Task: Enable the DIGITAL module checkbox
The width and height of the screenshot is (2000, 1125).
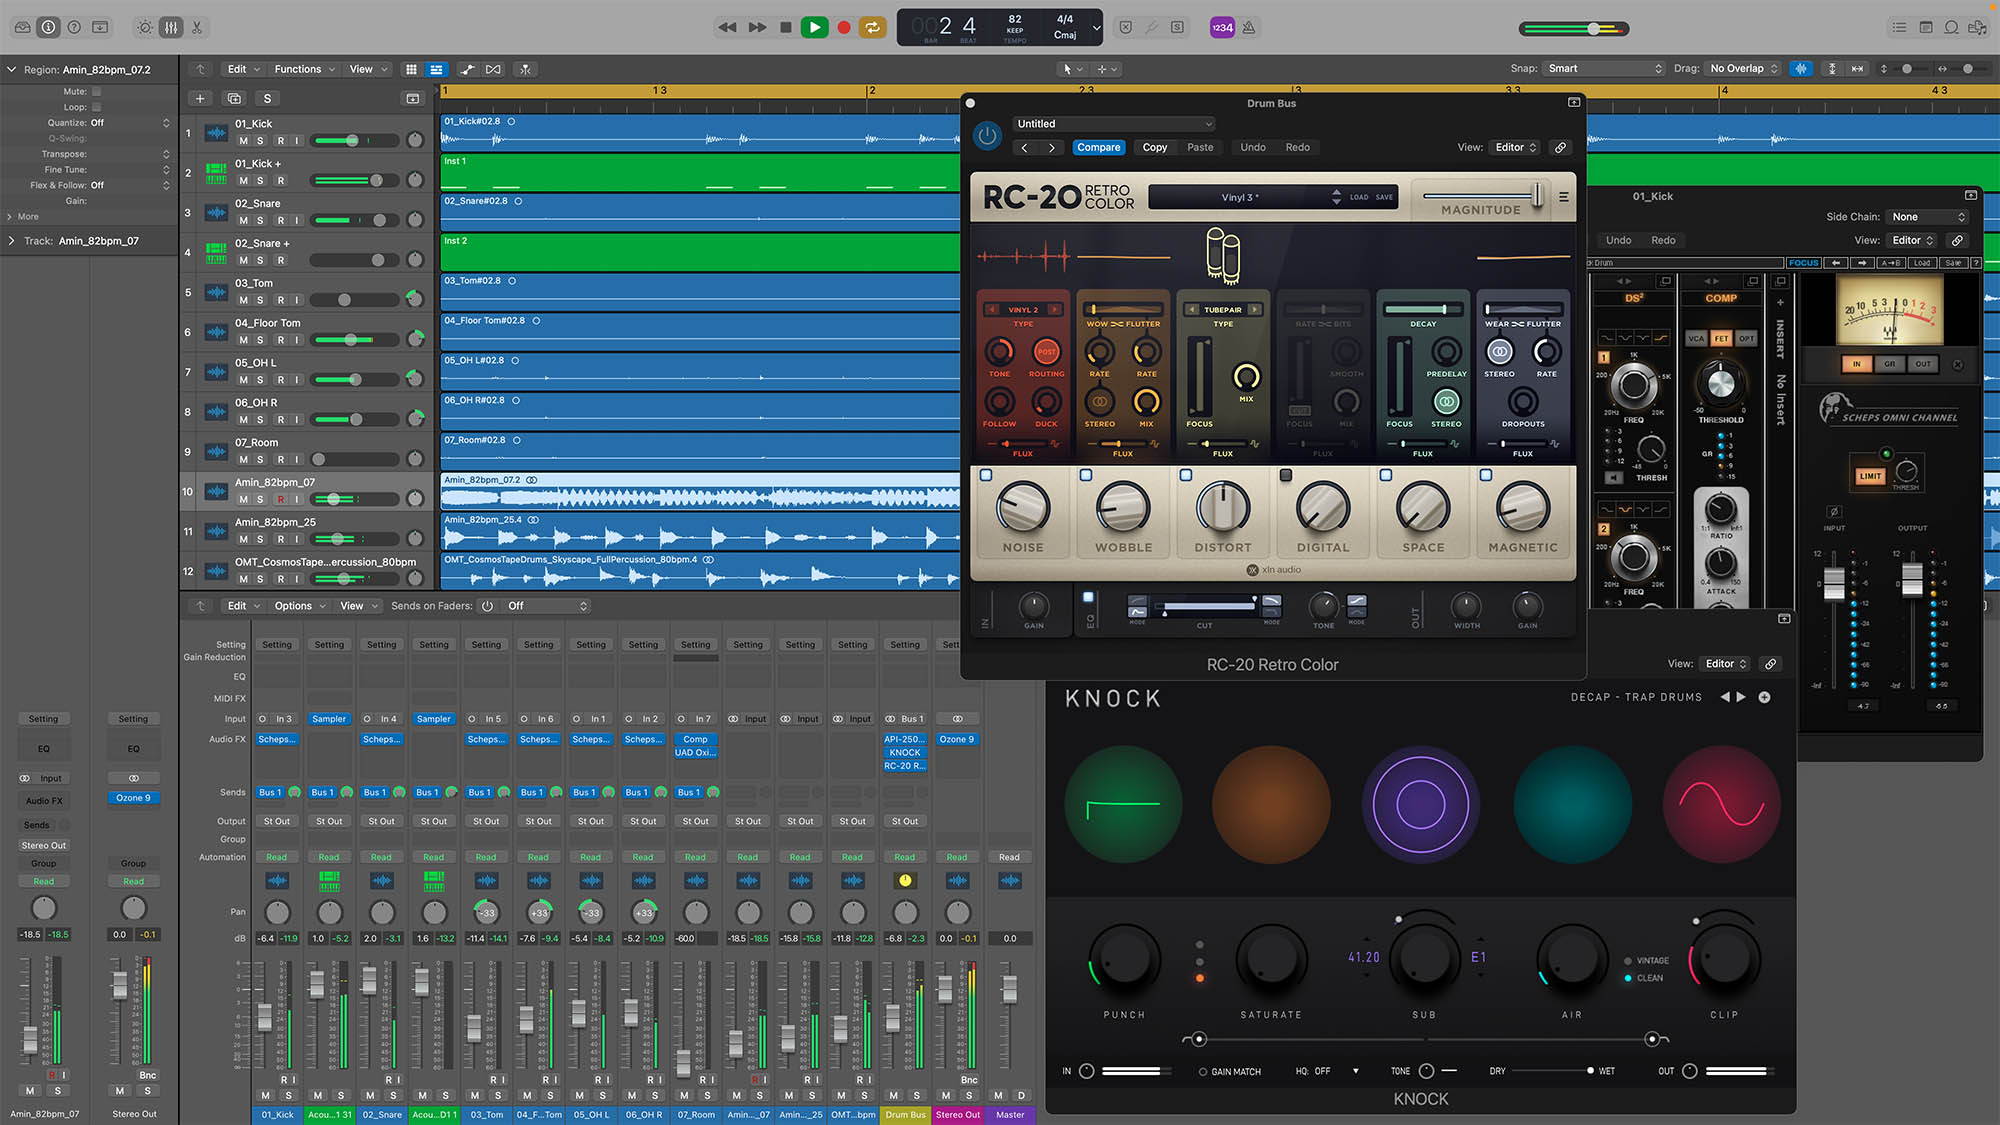Action: [x=1286, y=475]
